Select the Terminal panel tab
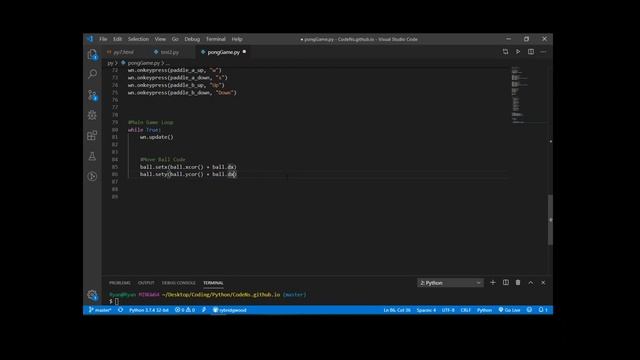Image resolution: width=640 pixels, height=360 pixels. [x=213, y=283]
